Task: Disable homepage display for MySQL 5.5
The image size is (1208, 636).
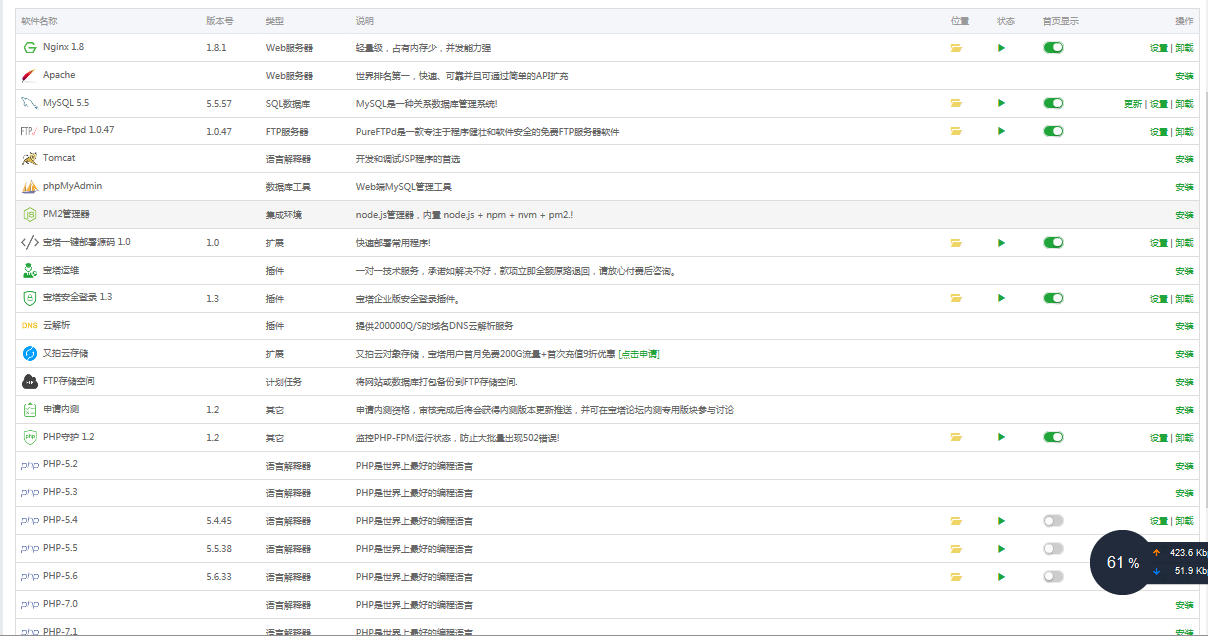Action: tap(1053, 103)
